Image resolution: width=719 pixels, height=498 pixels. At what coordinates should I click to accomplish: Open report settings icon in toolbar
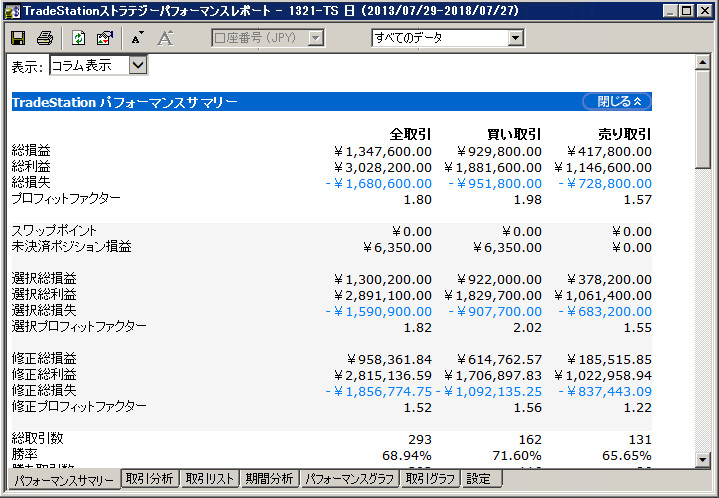click(105, 38)
